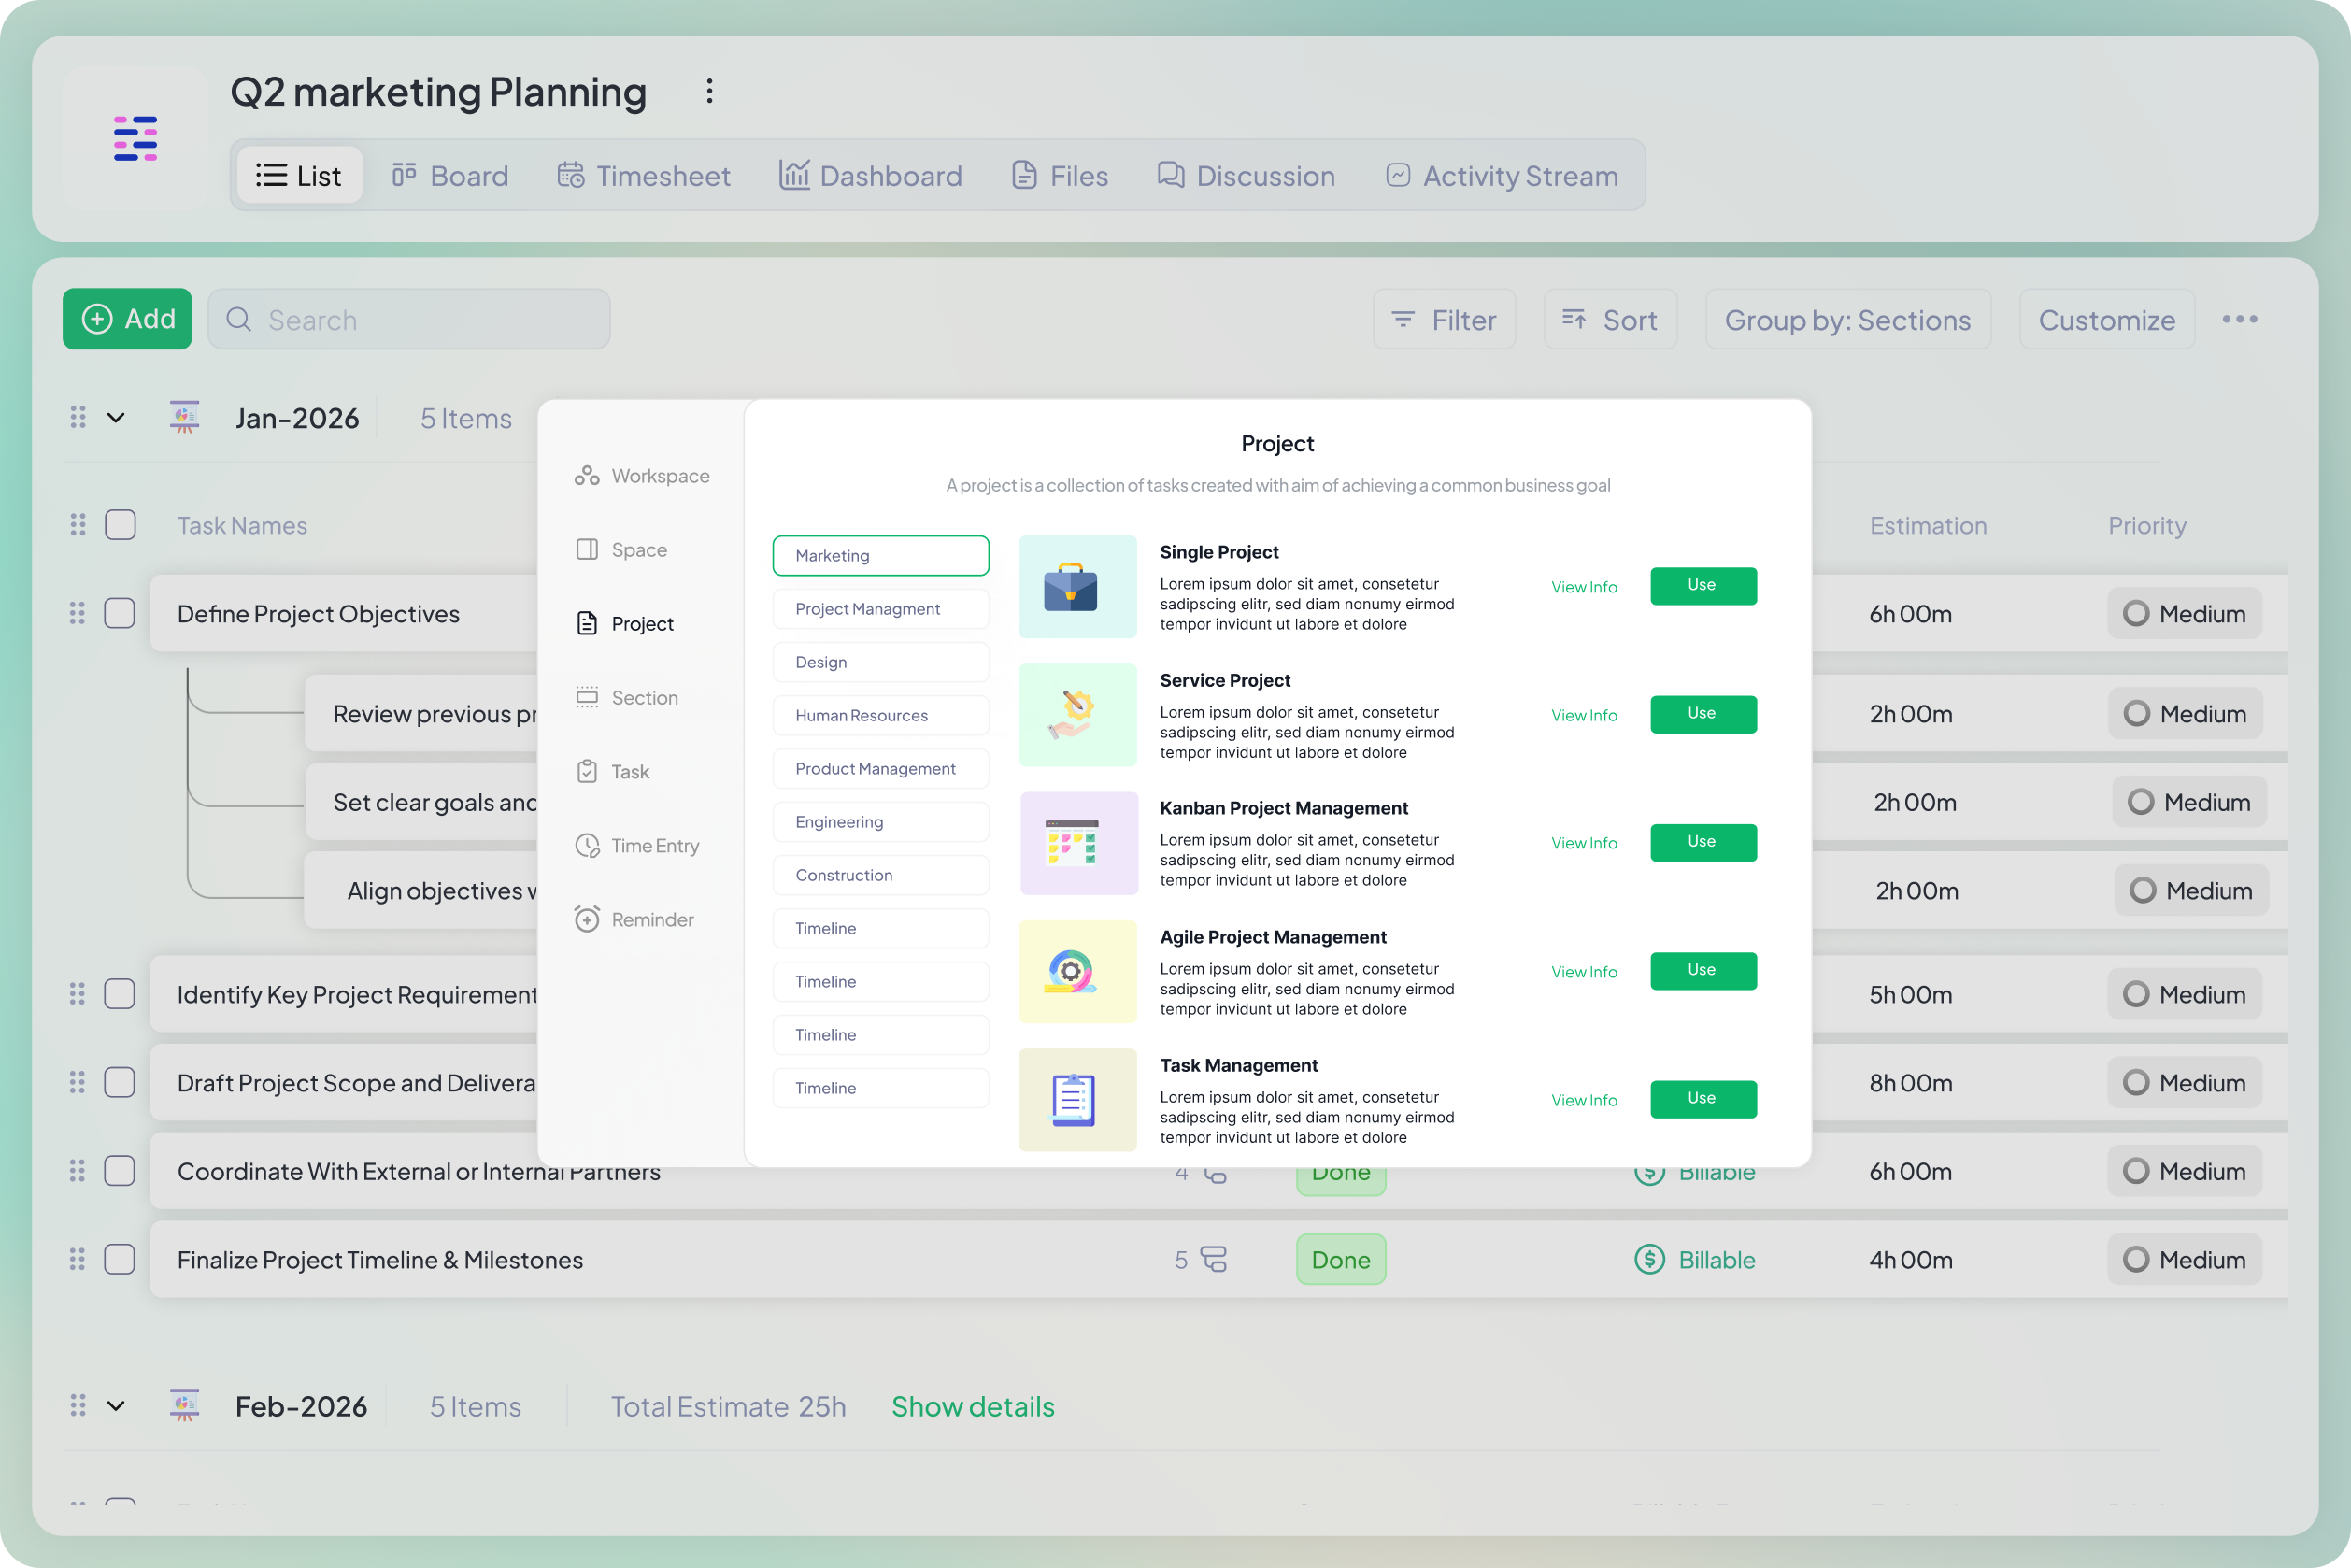This screenshot has height=1568, width=2351.
Task: Check the Coordinate With External Partners checkbox
Action: tap(119, 1170)
